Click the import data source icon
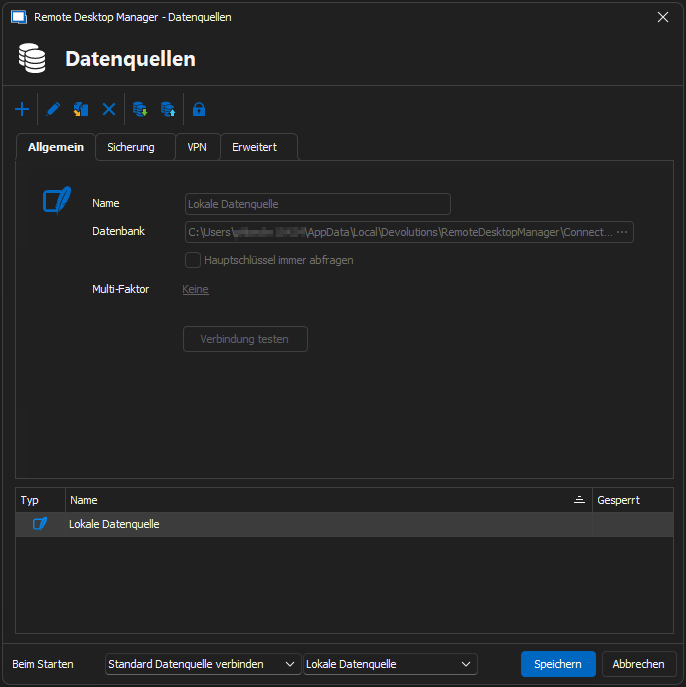Screen dimensions: 686x687 click(140, 109)
